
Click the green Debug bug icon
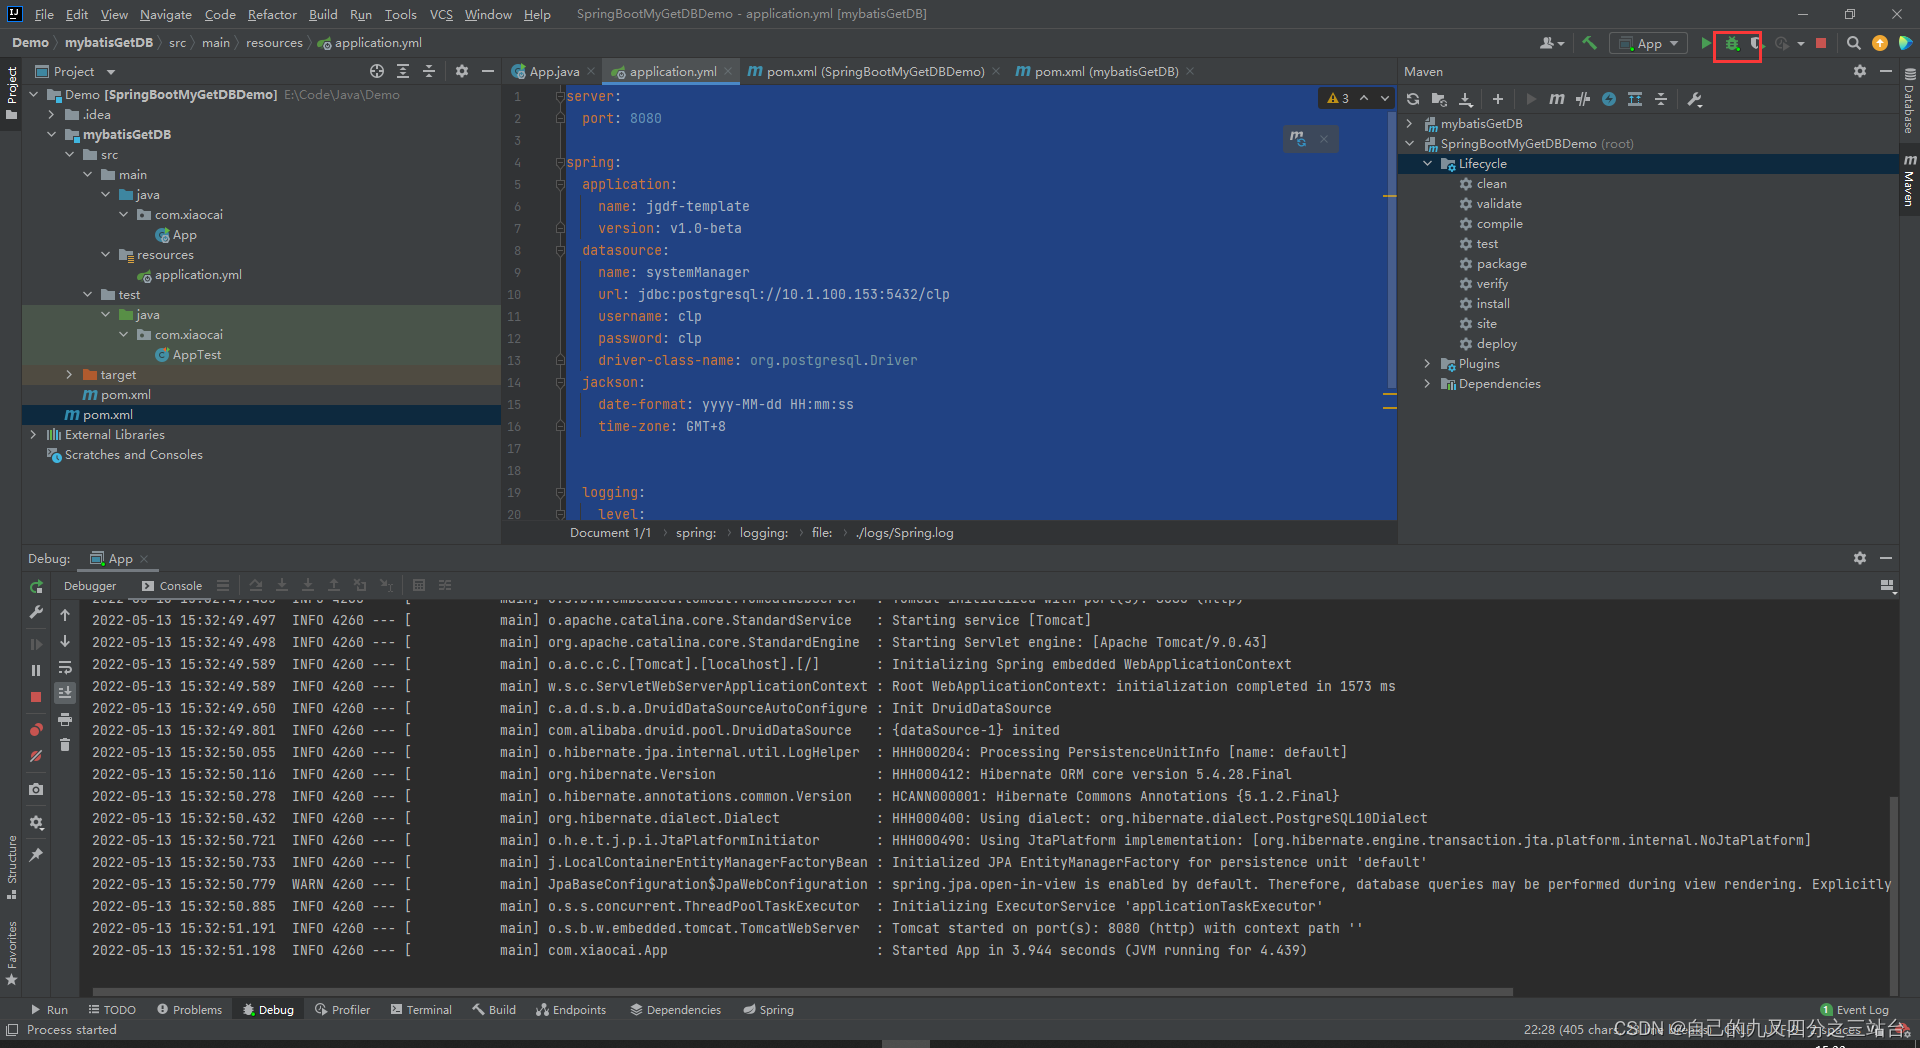(x=1732, y=44)
